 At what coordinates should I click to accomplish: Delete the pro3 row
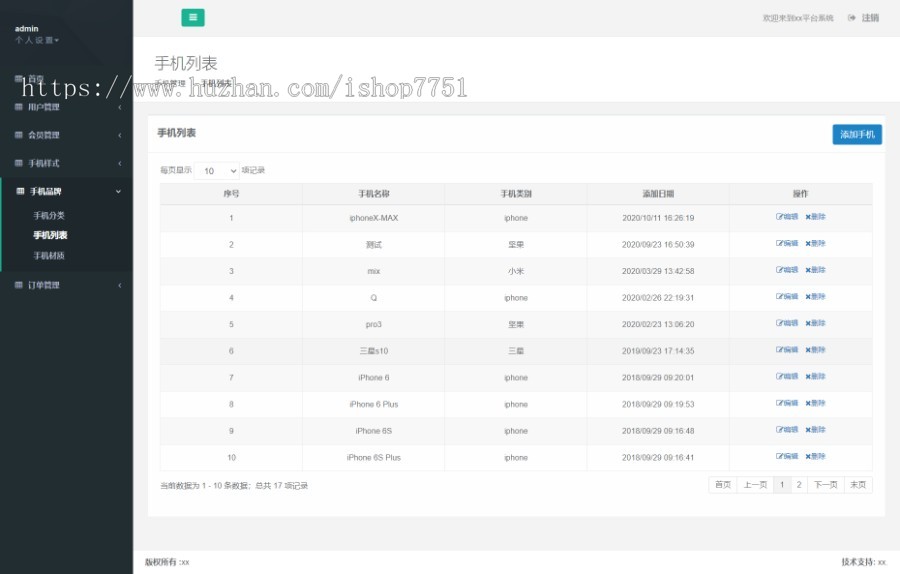[x=815, y=323]
